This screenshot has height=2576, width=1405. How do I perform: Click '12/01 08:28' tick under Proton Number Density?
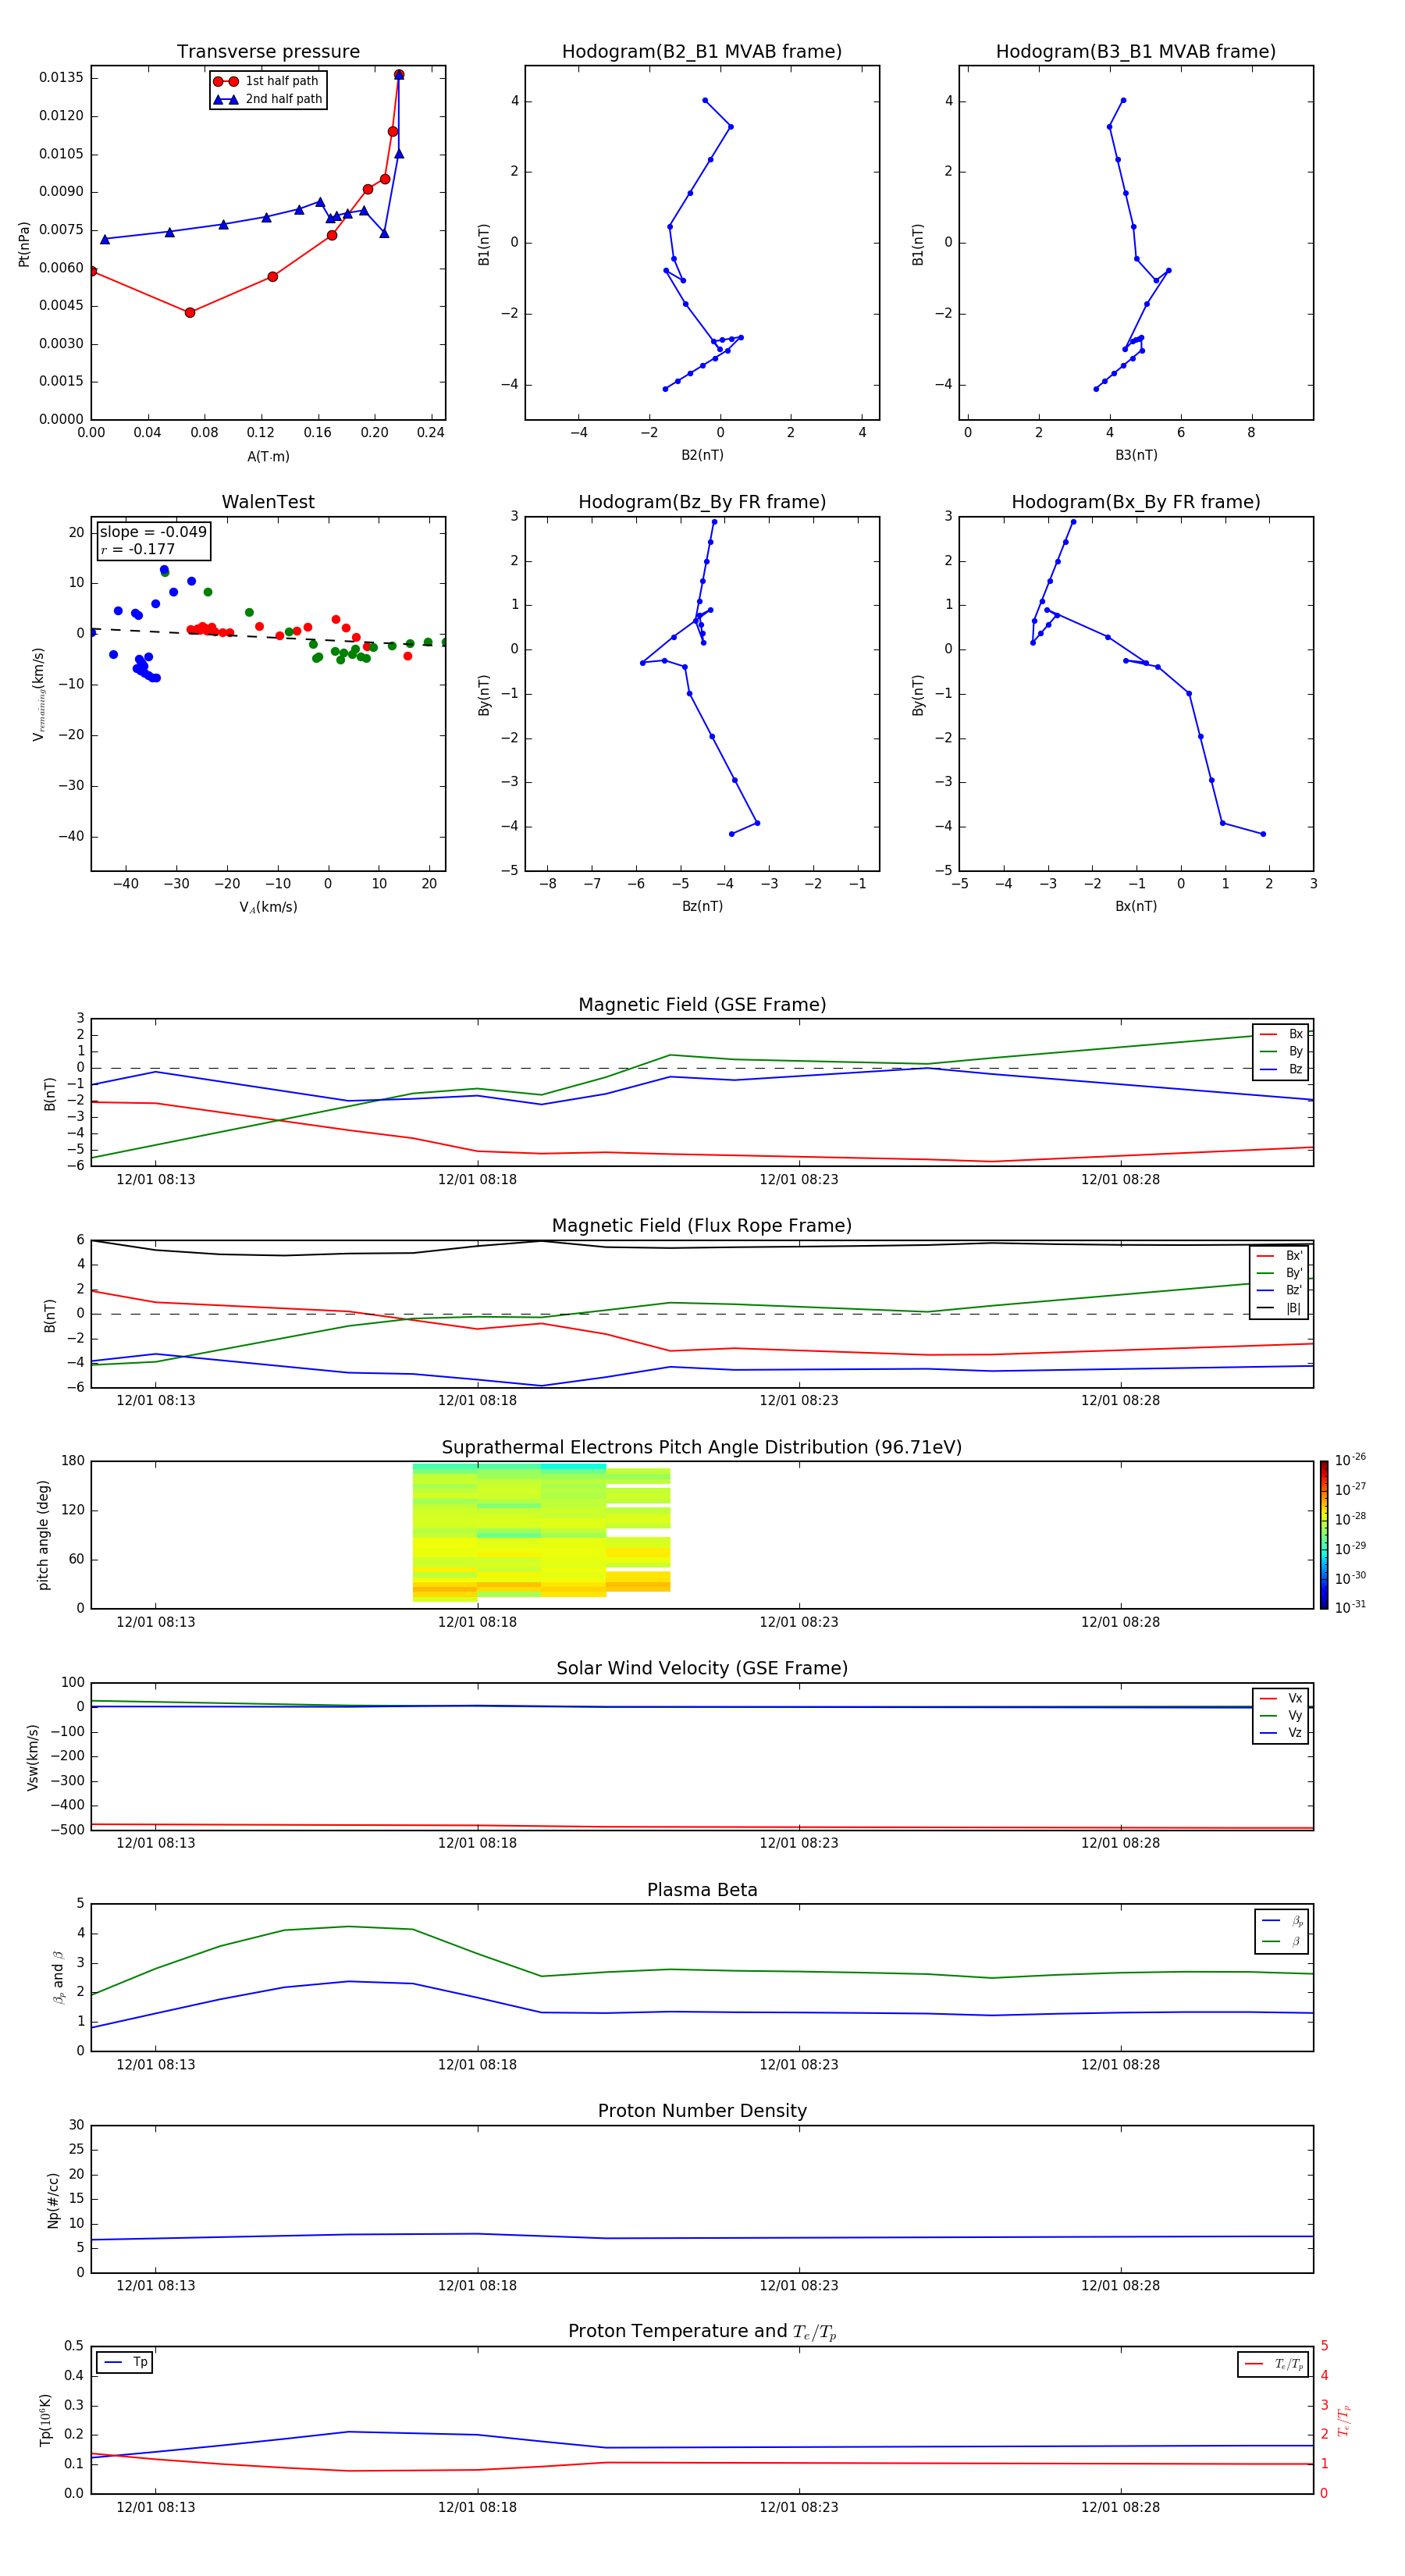[x=1120, y=2285]
